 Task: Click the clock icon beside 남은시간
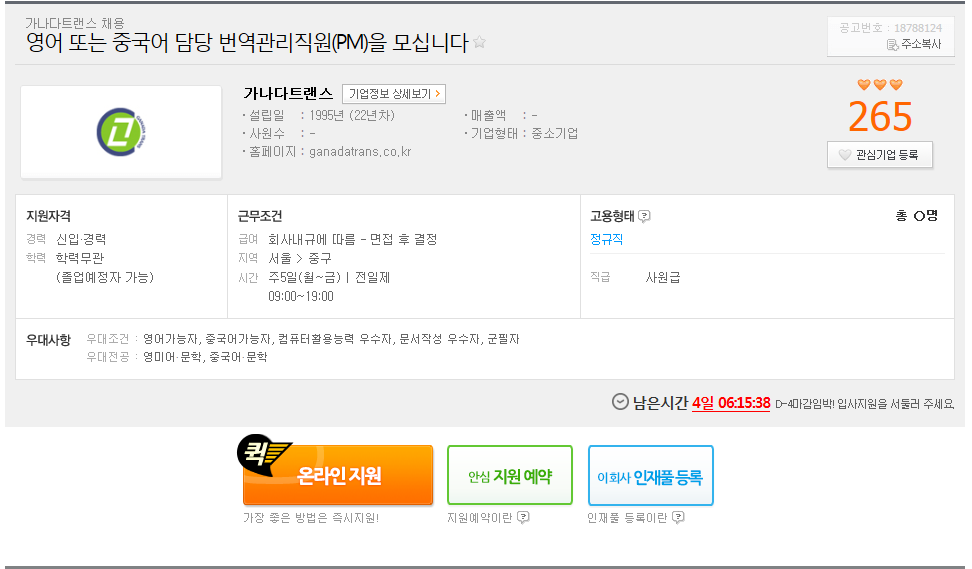[620, 402]
